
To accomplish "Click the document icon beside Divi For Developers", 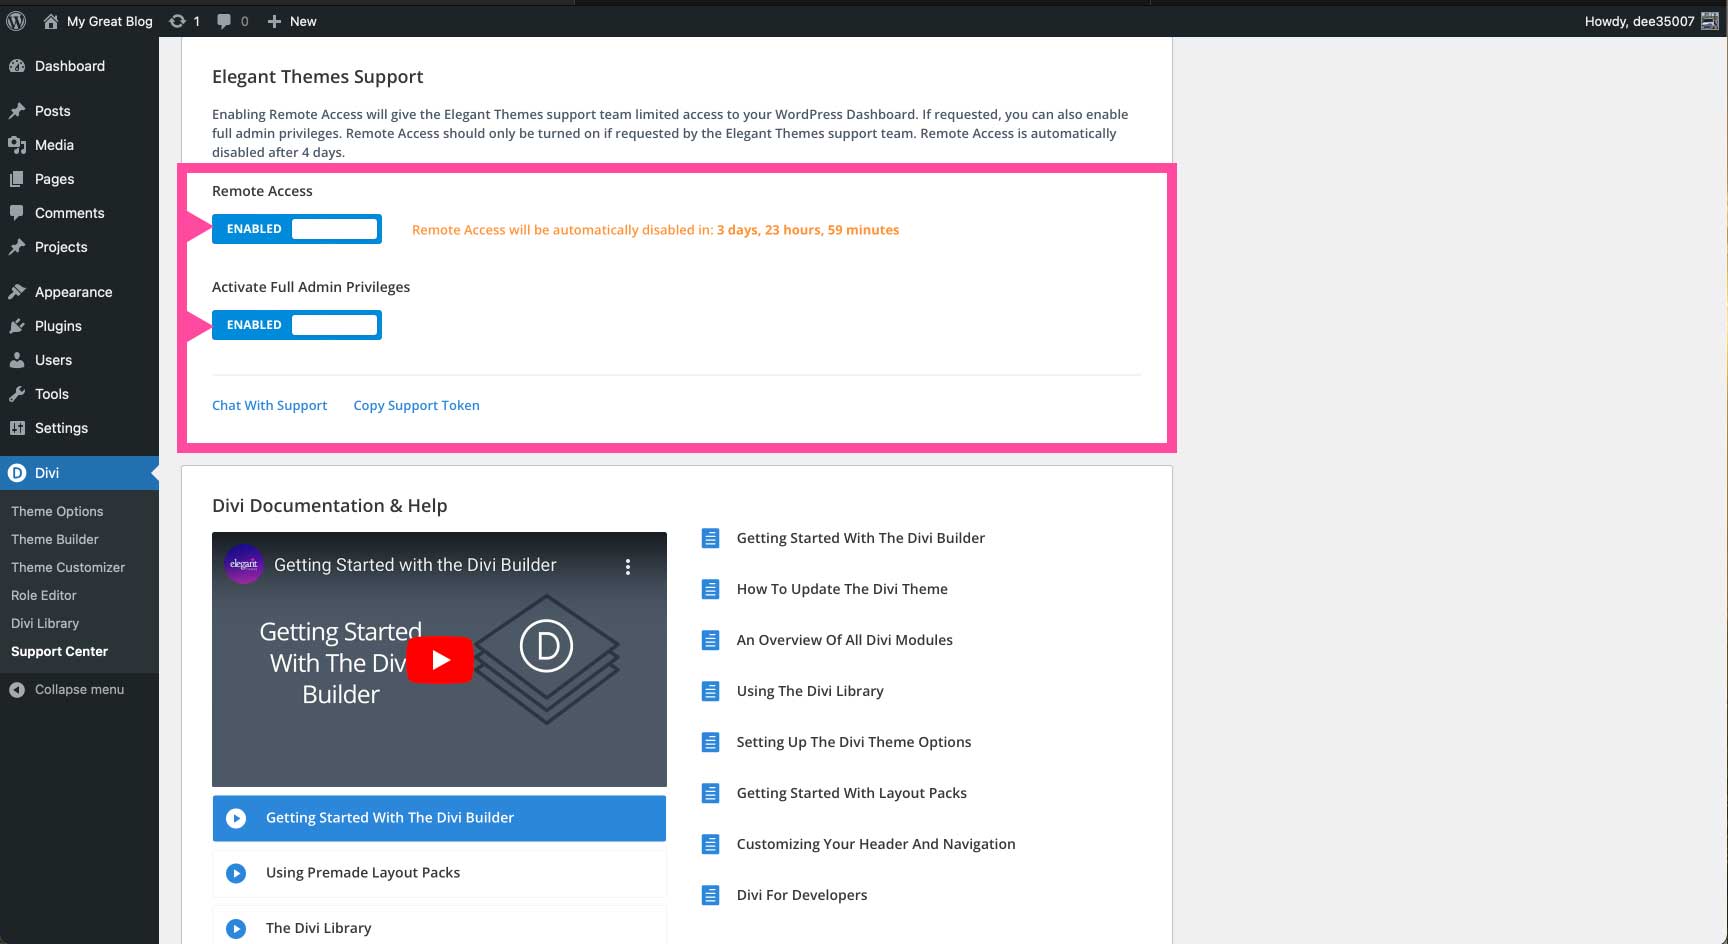I will click(x=710, y=895).
